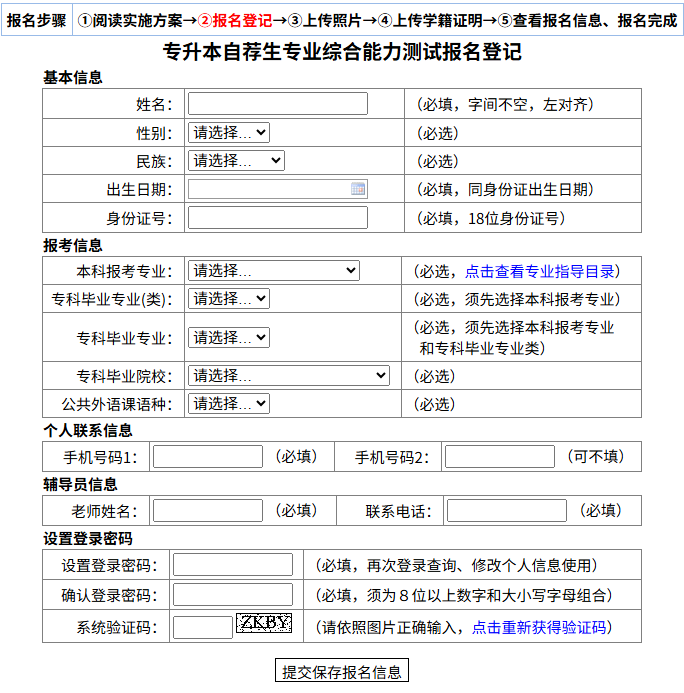Expand 专科毕业专业(类) dropdown
Screen dimensions: 684x693
229,299
